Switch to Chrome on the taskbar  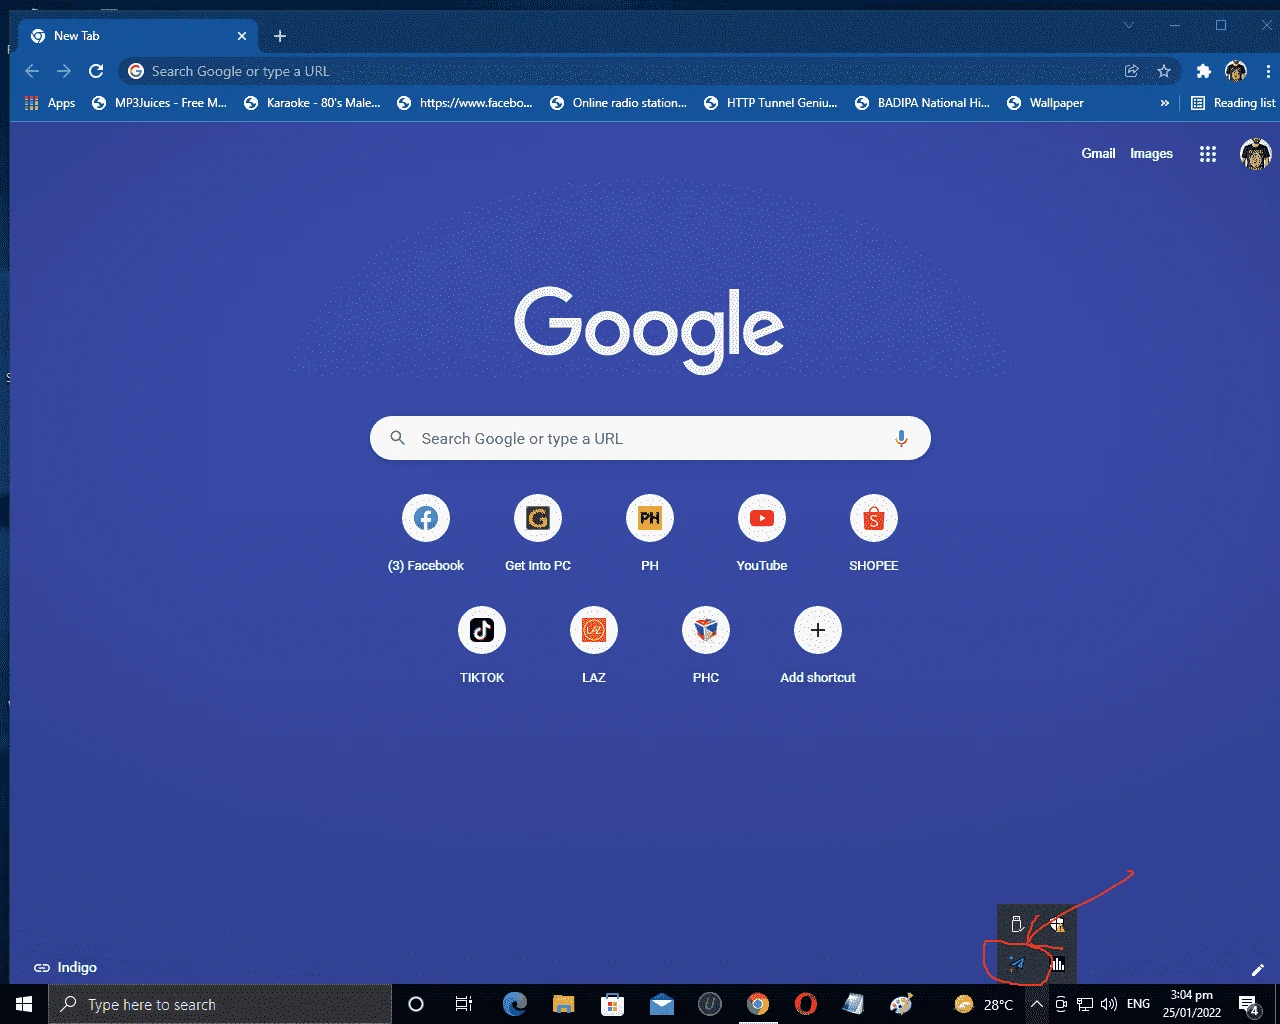758,1004
